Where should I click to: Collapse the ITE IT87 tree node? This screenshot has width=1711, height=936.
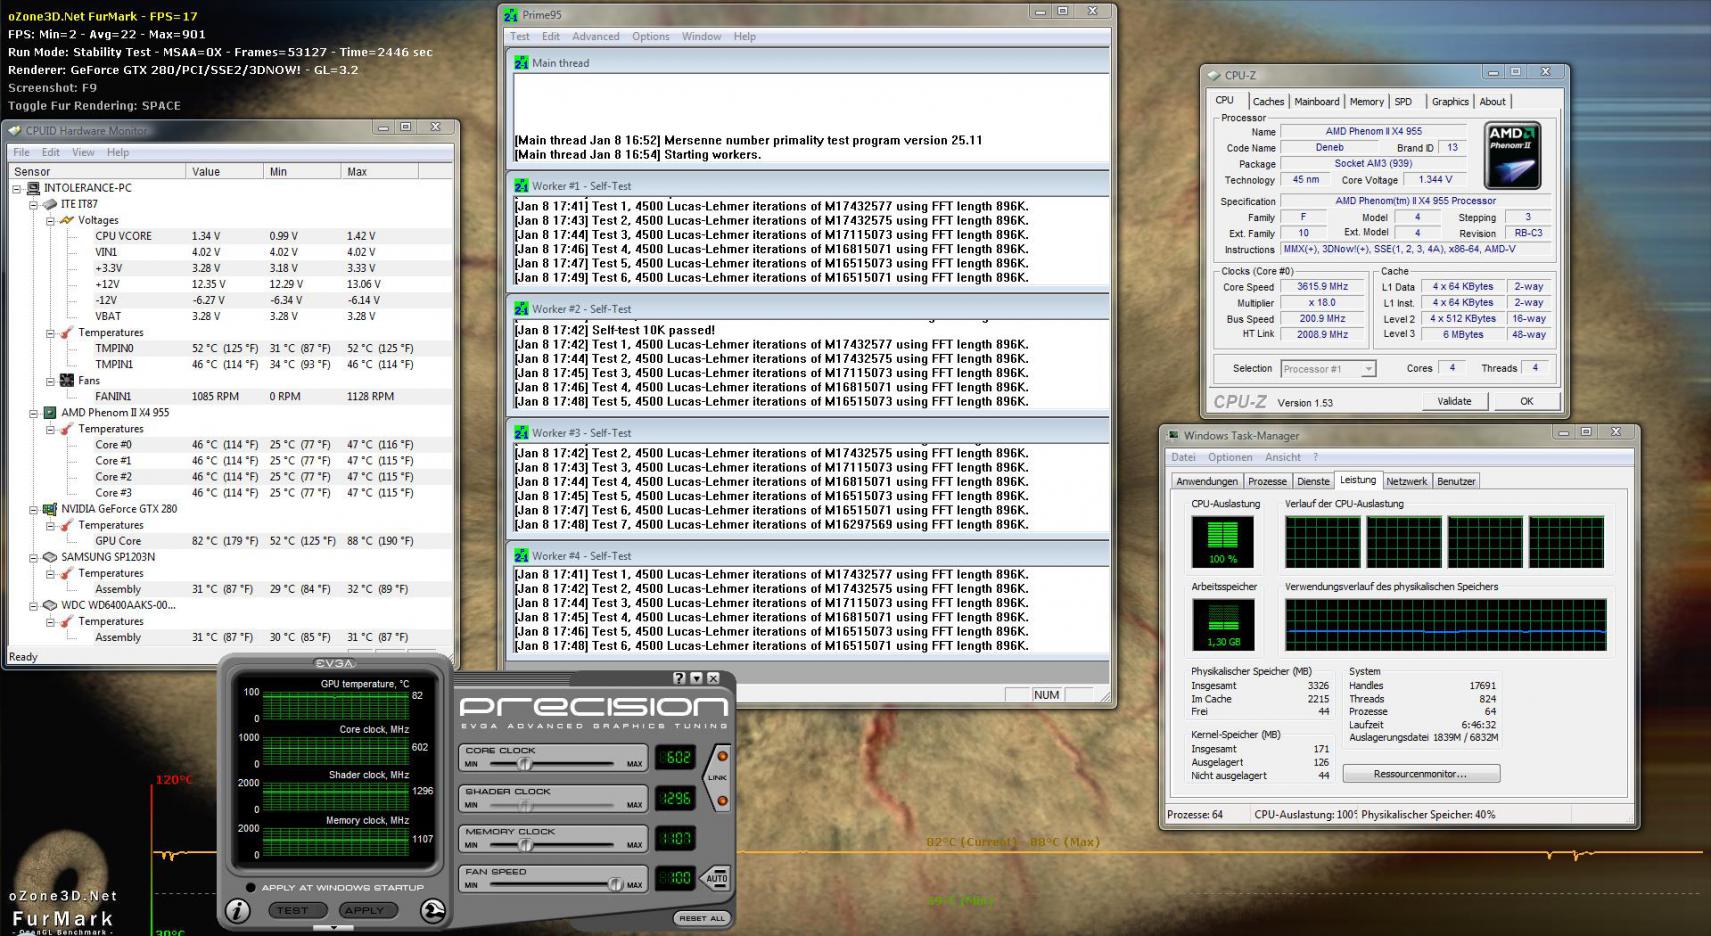click(34, 204)
